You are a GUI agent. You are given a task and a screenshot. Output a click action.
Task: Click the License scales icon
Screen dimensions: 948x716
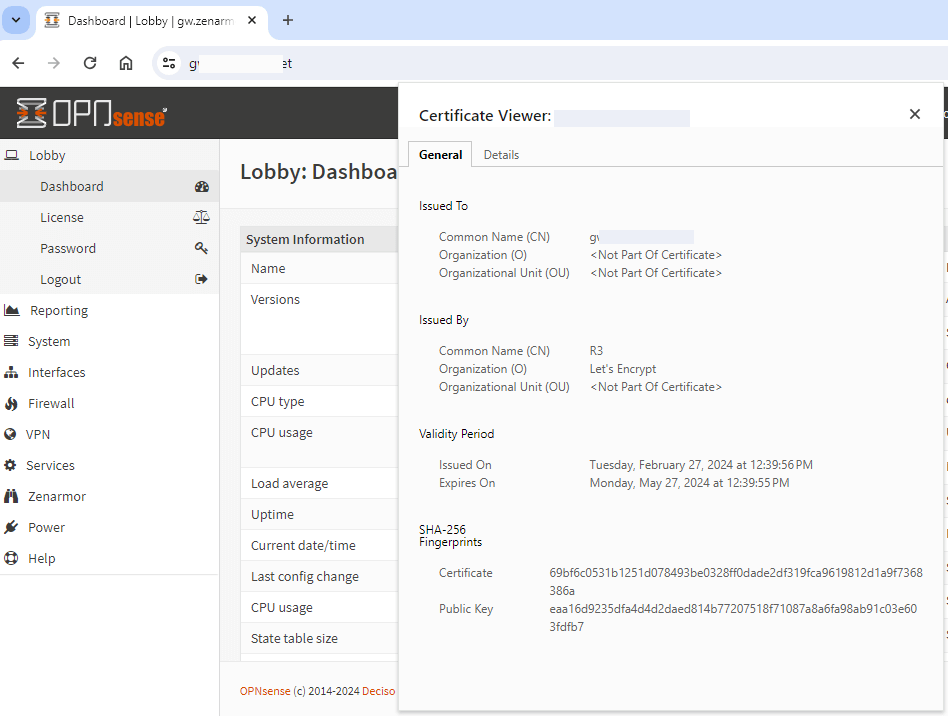[201, 217]
